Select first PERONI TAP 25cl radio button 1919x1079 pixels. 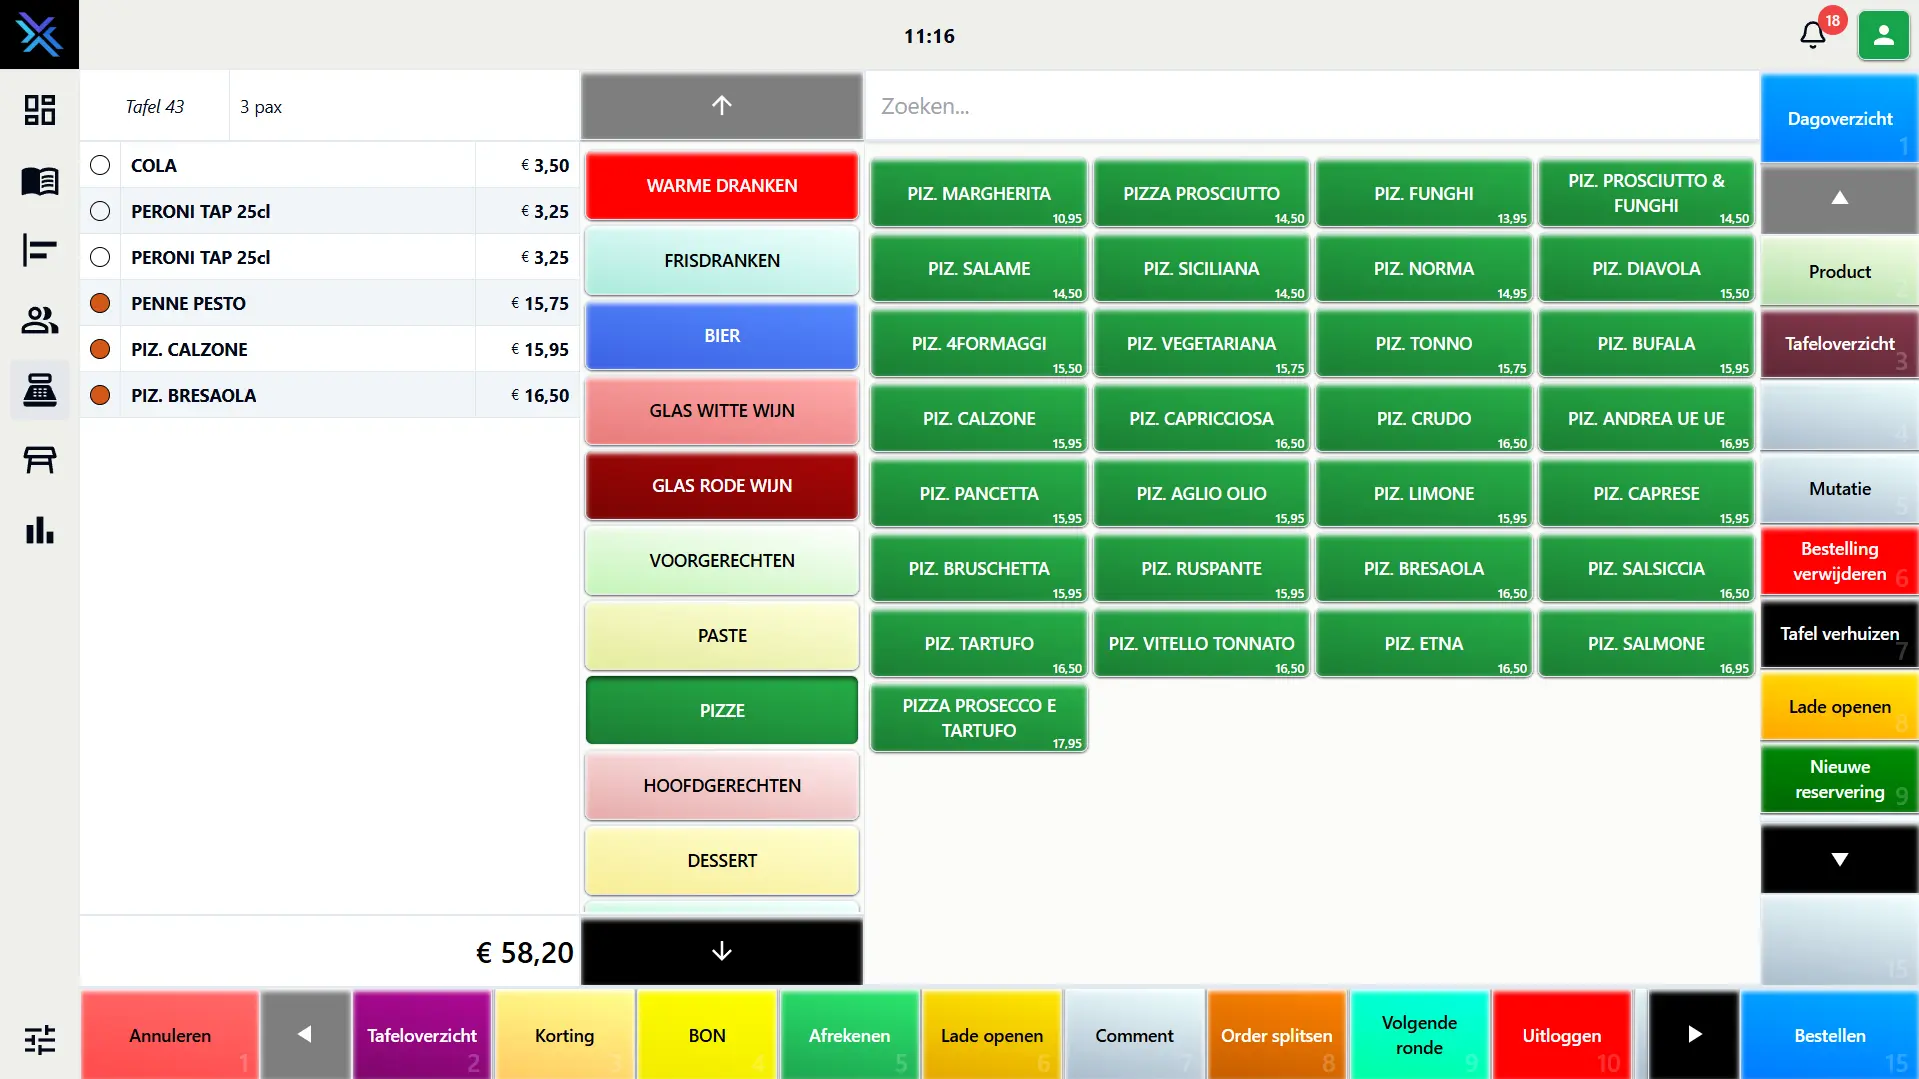[100, 211]
